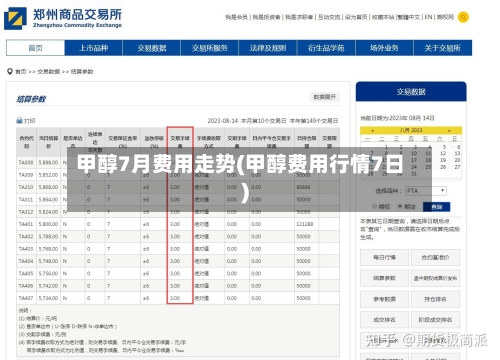Open the 交易数据 nav menu
This screenshot has height=360, width=500.
152,48
